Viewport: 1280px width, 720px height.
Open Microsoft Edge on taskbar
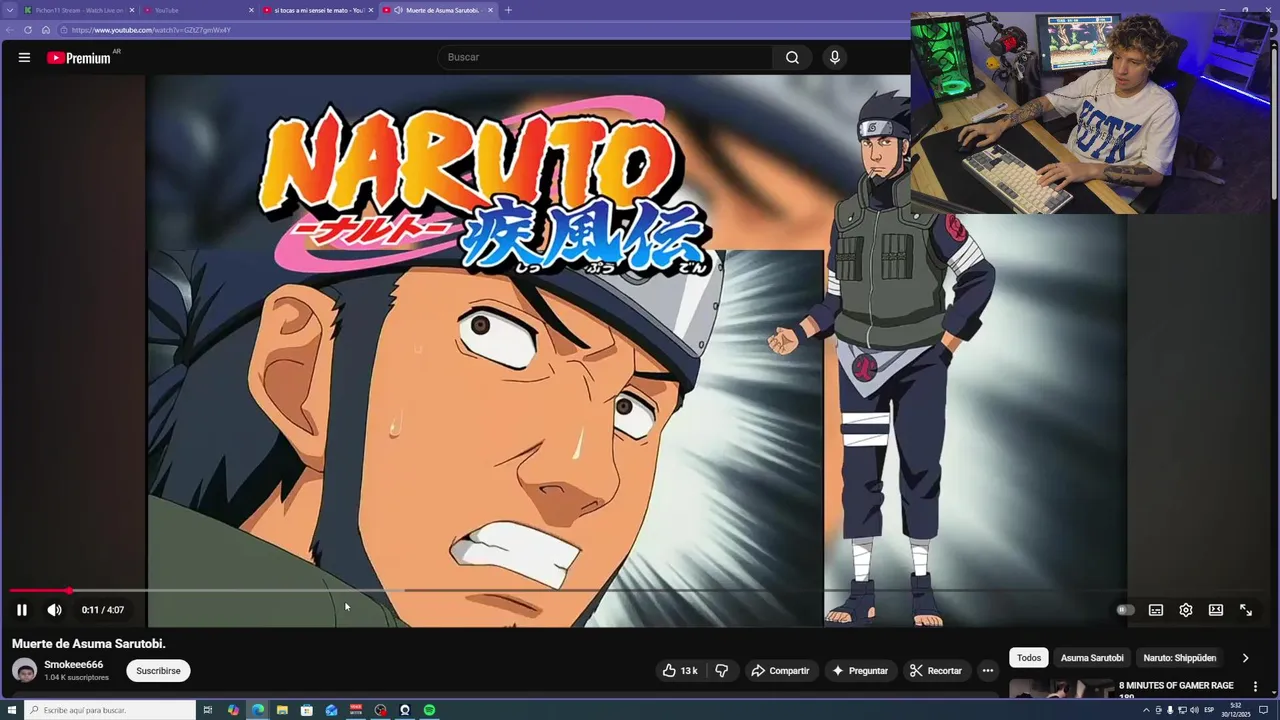click(x=258, y=710)
